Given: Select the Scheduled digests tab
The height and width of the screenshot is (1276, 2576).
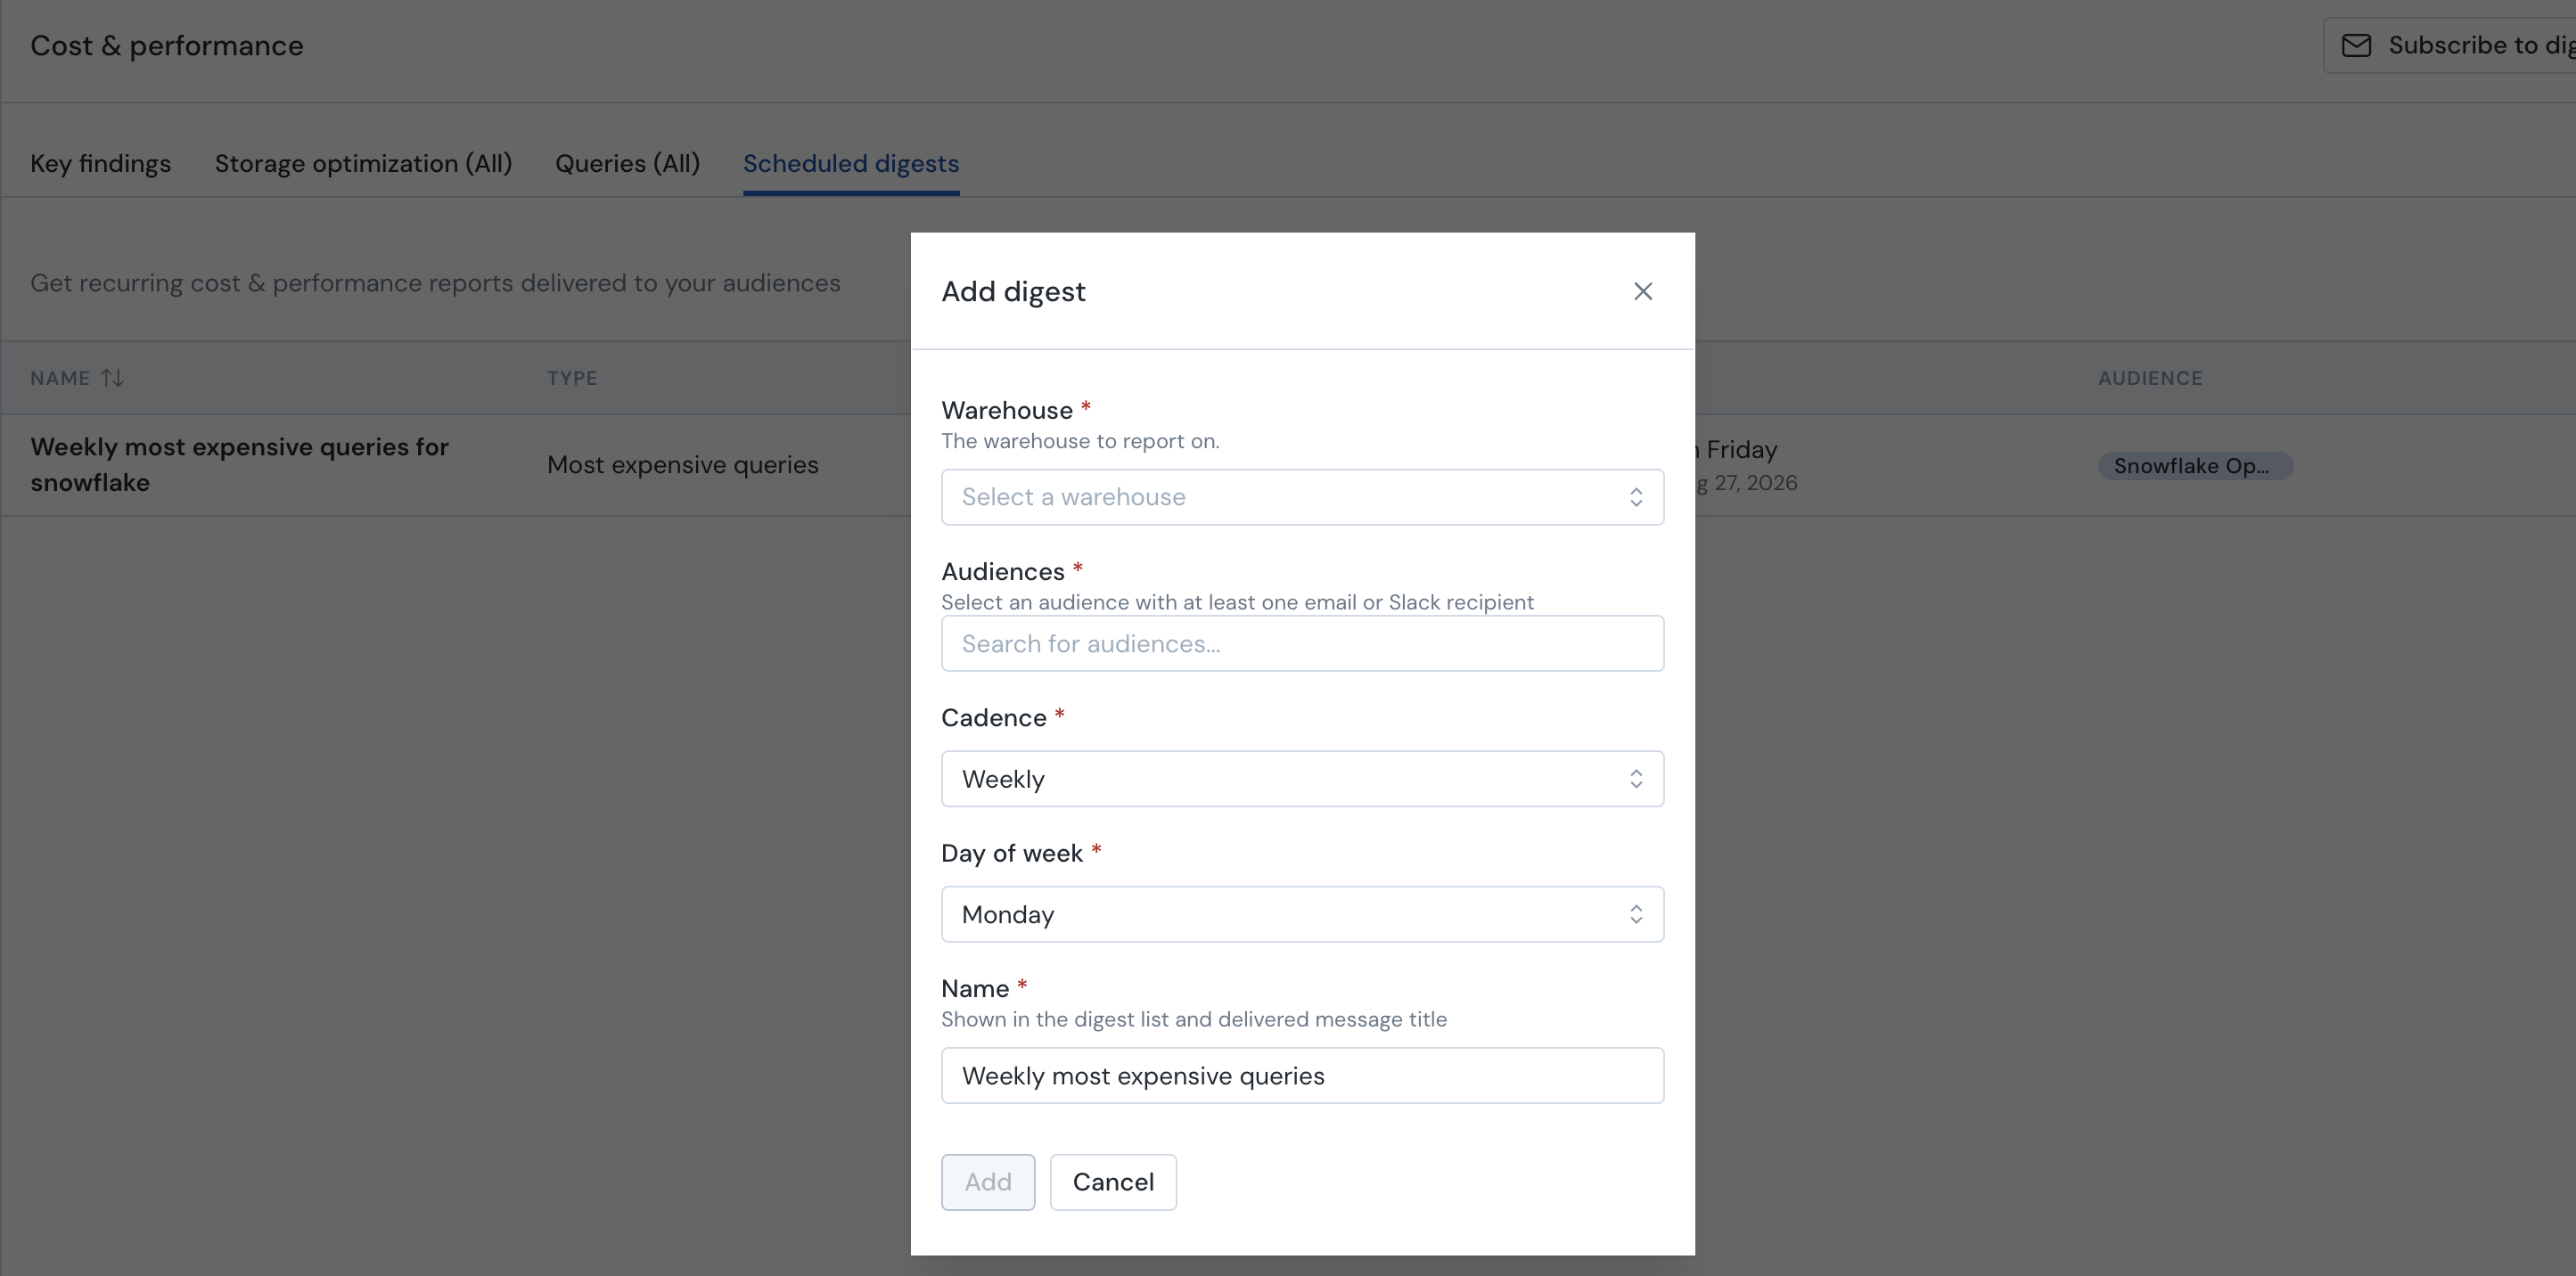Looking at the screenshot, I should 850,163.
